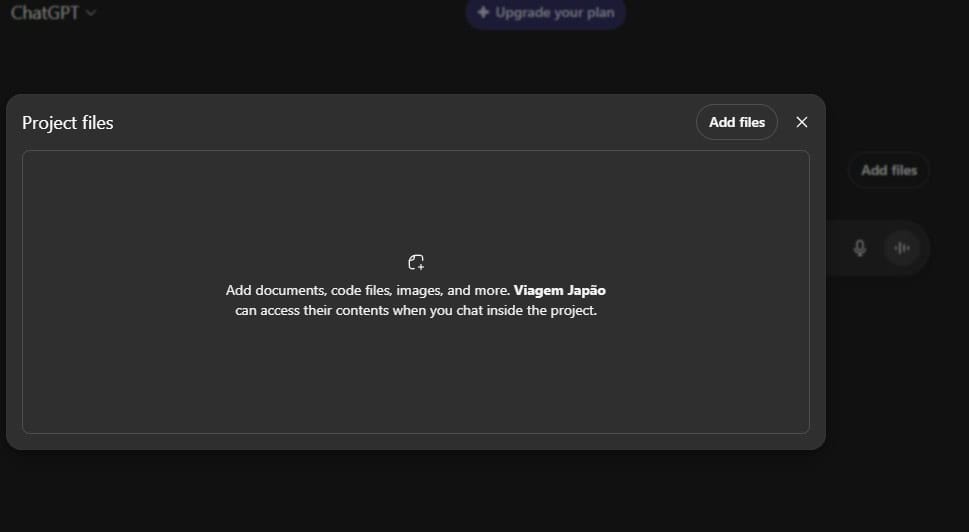Screen dimensions: 969x532
Task: Click the add-file icon in drop area
Action: click(416, 263)
